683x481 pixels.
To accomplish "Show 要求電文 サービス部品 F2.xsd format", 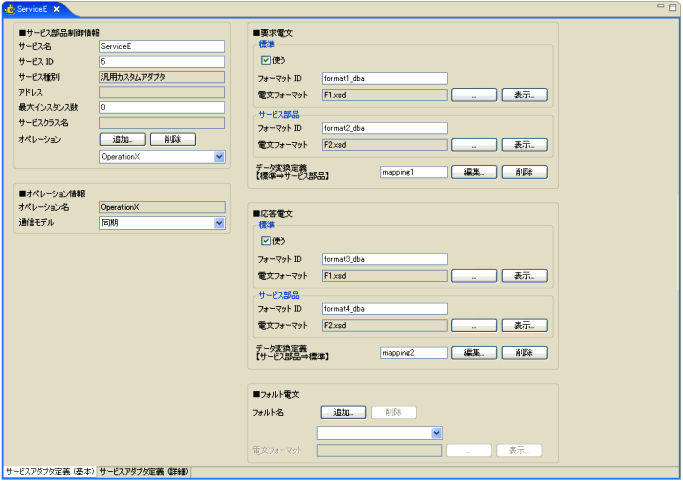I will [x=524, y=145].
